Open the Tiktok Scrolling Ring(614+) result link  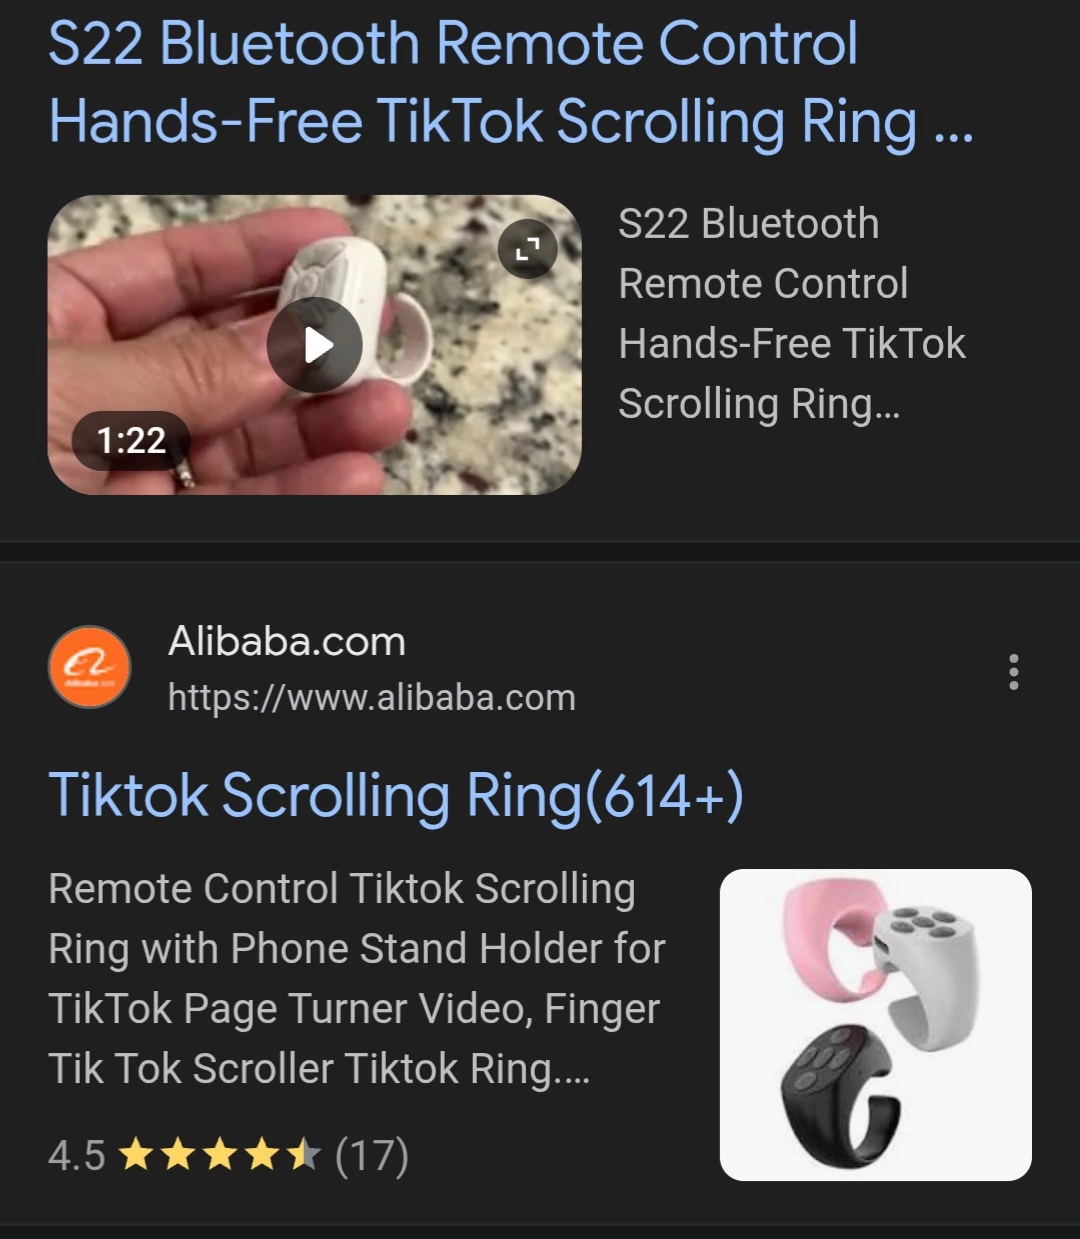point(396,796)
